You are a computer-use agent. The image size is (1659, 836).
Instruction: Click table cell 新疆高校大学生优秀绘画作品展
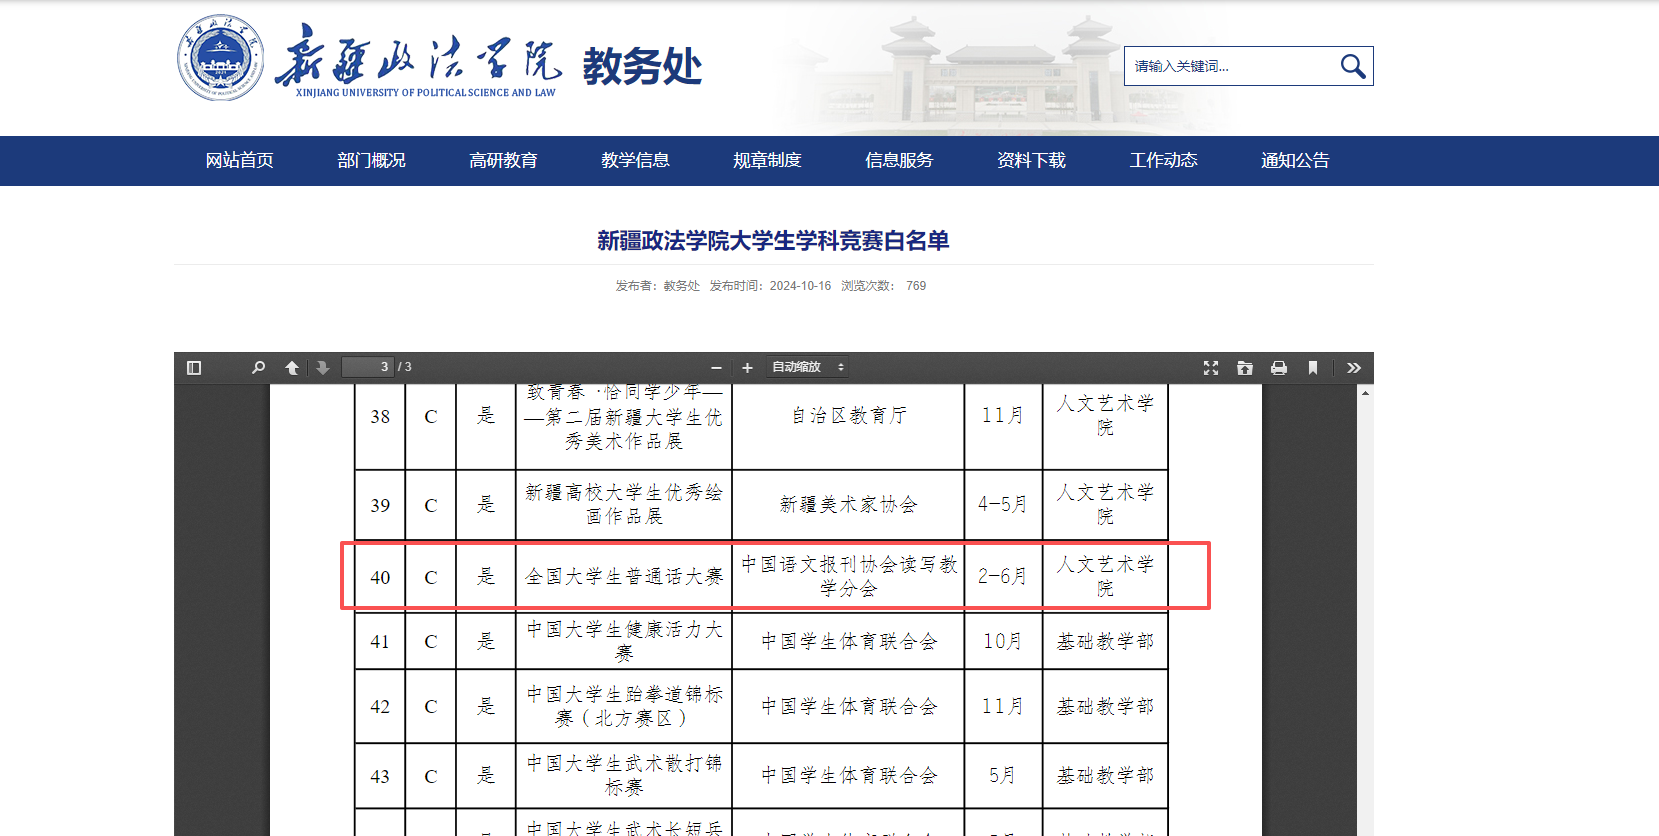pos(624,505)
